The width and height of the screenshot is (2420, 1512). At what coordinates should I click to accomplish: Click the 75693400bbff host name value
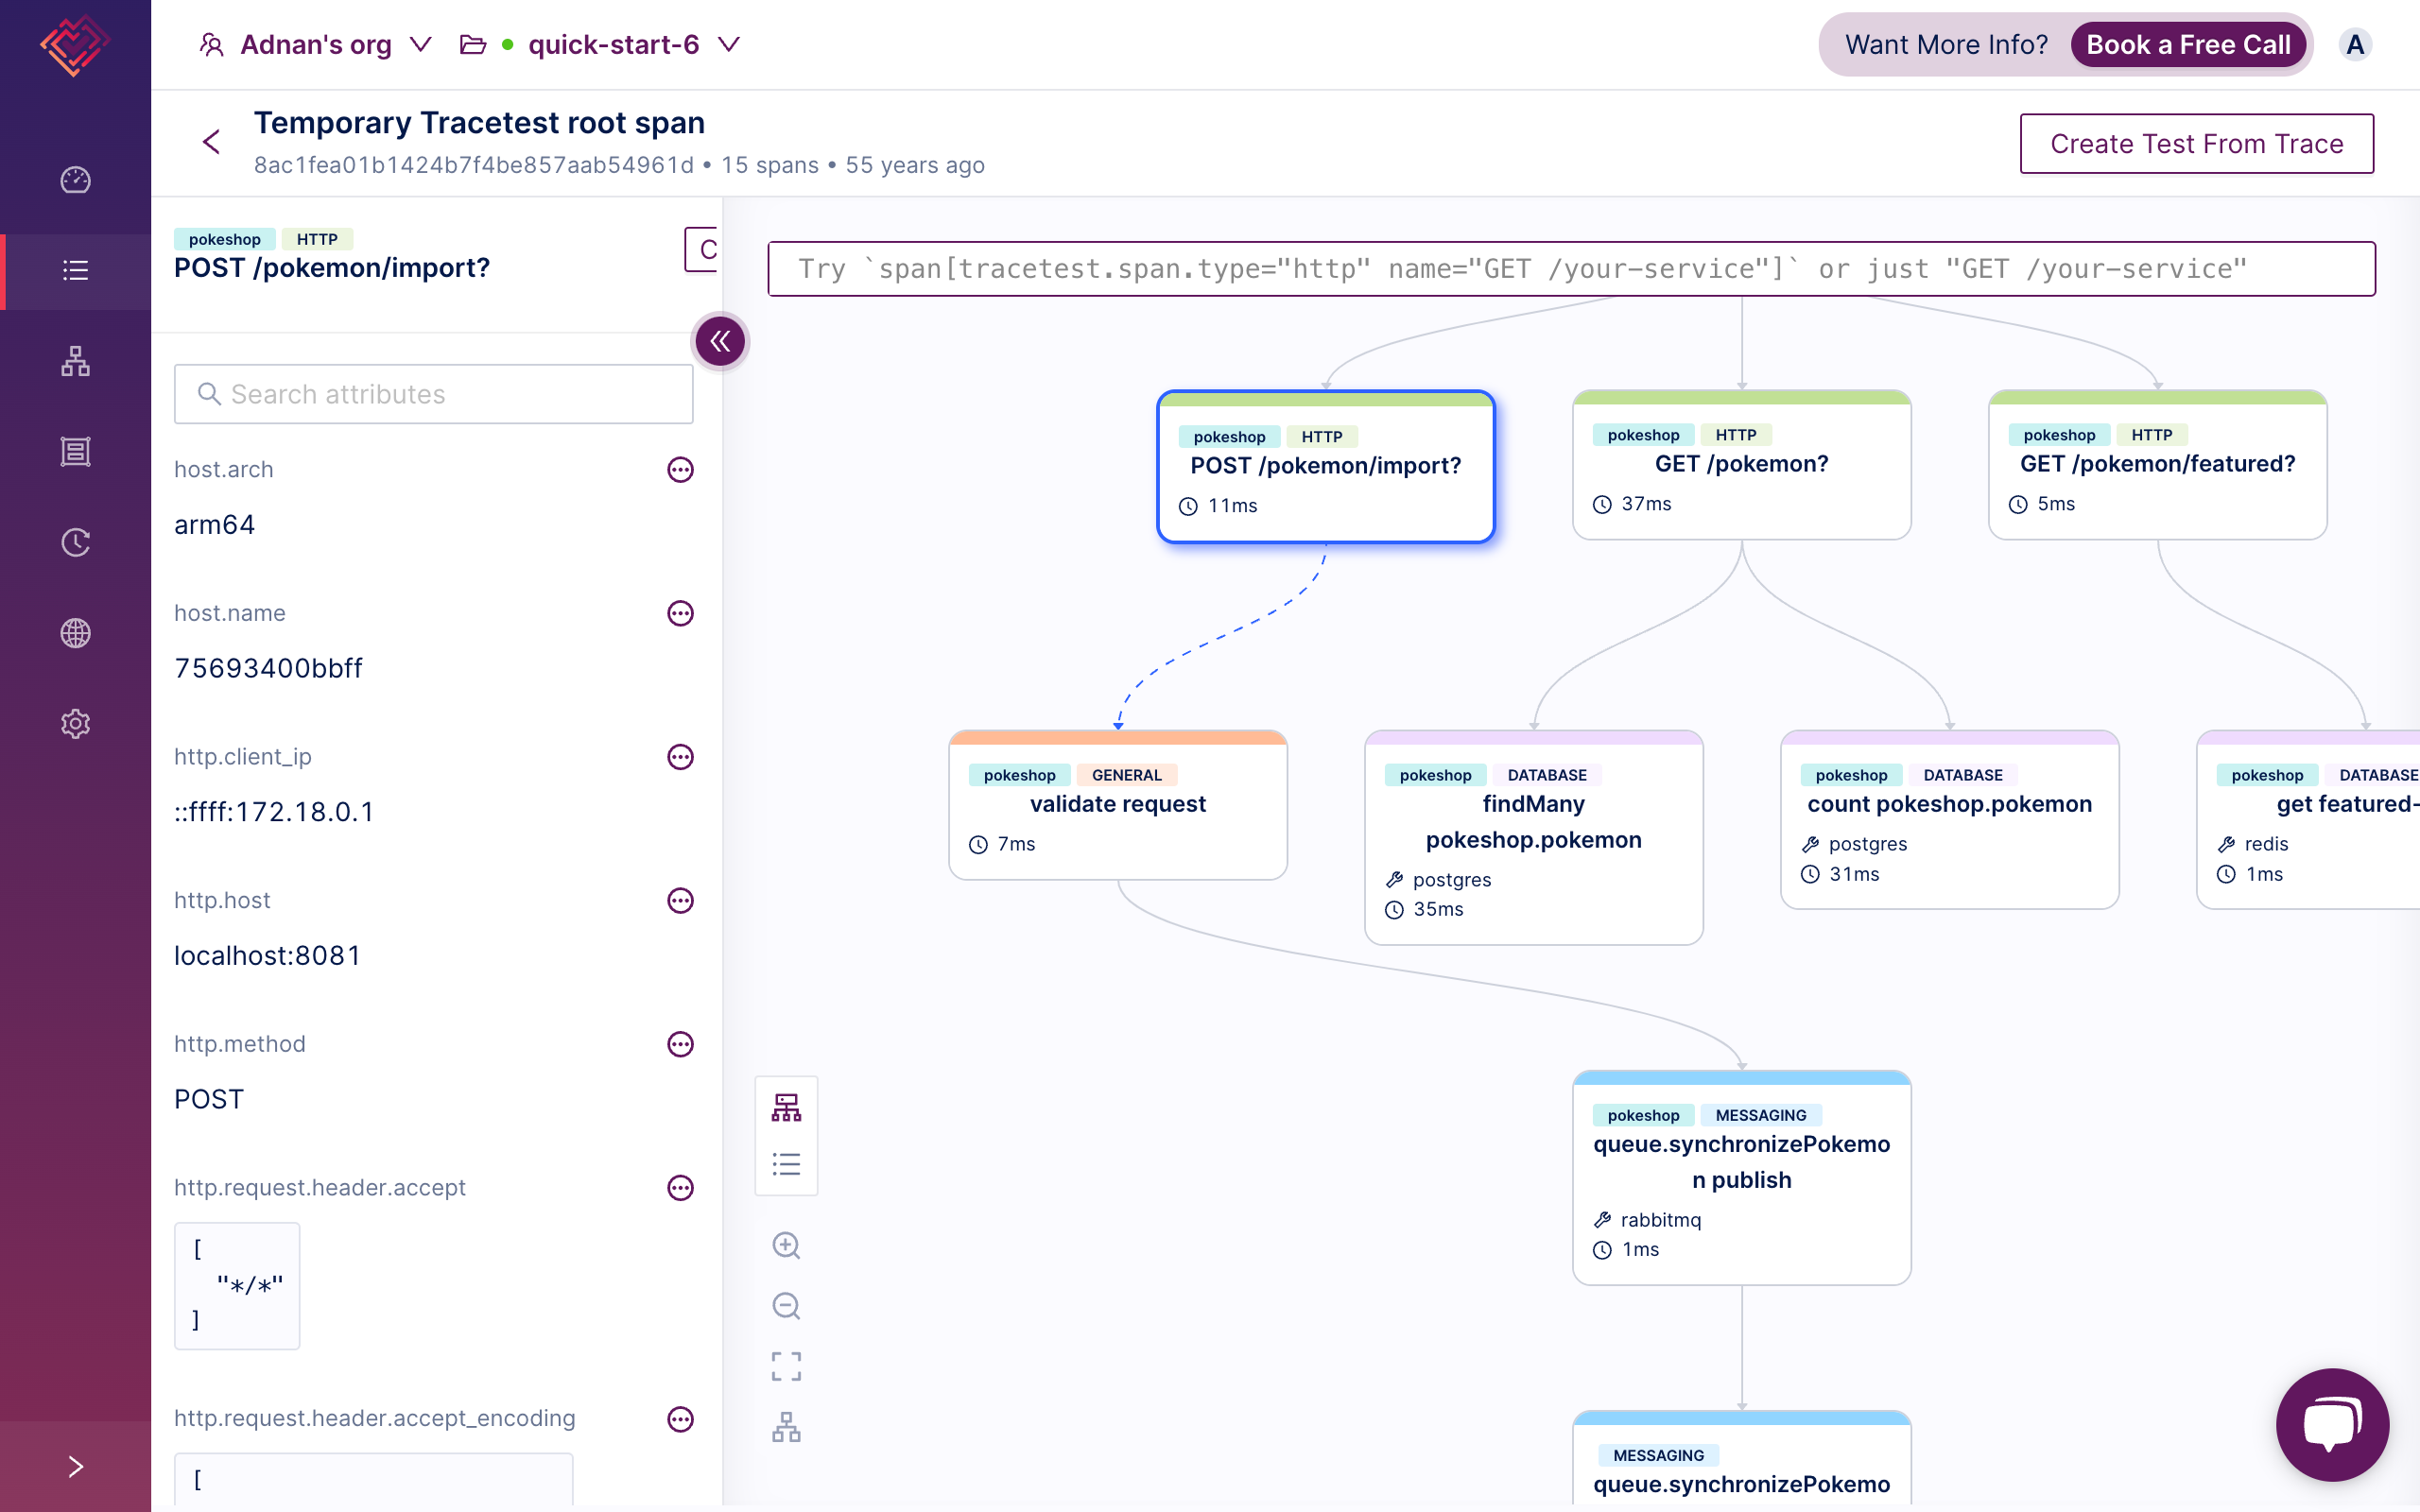[268, 668]
